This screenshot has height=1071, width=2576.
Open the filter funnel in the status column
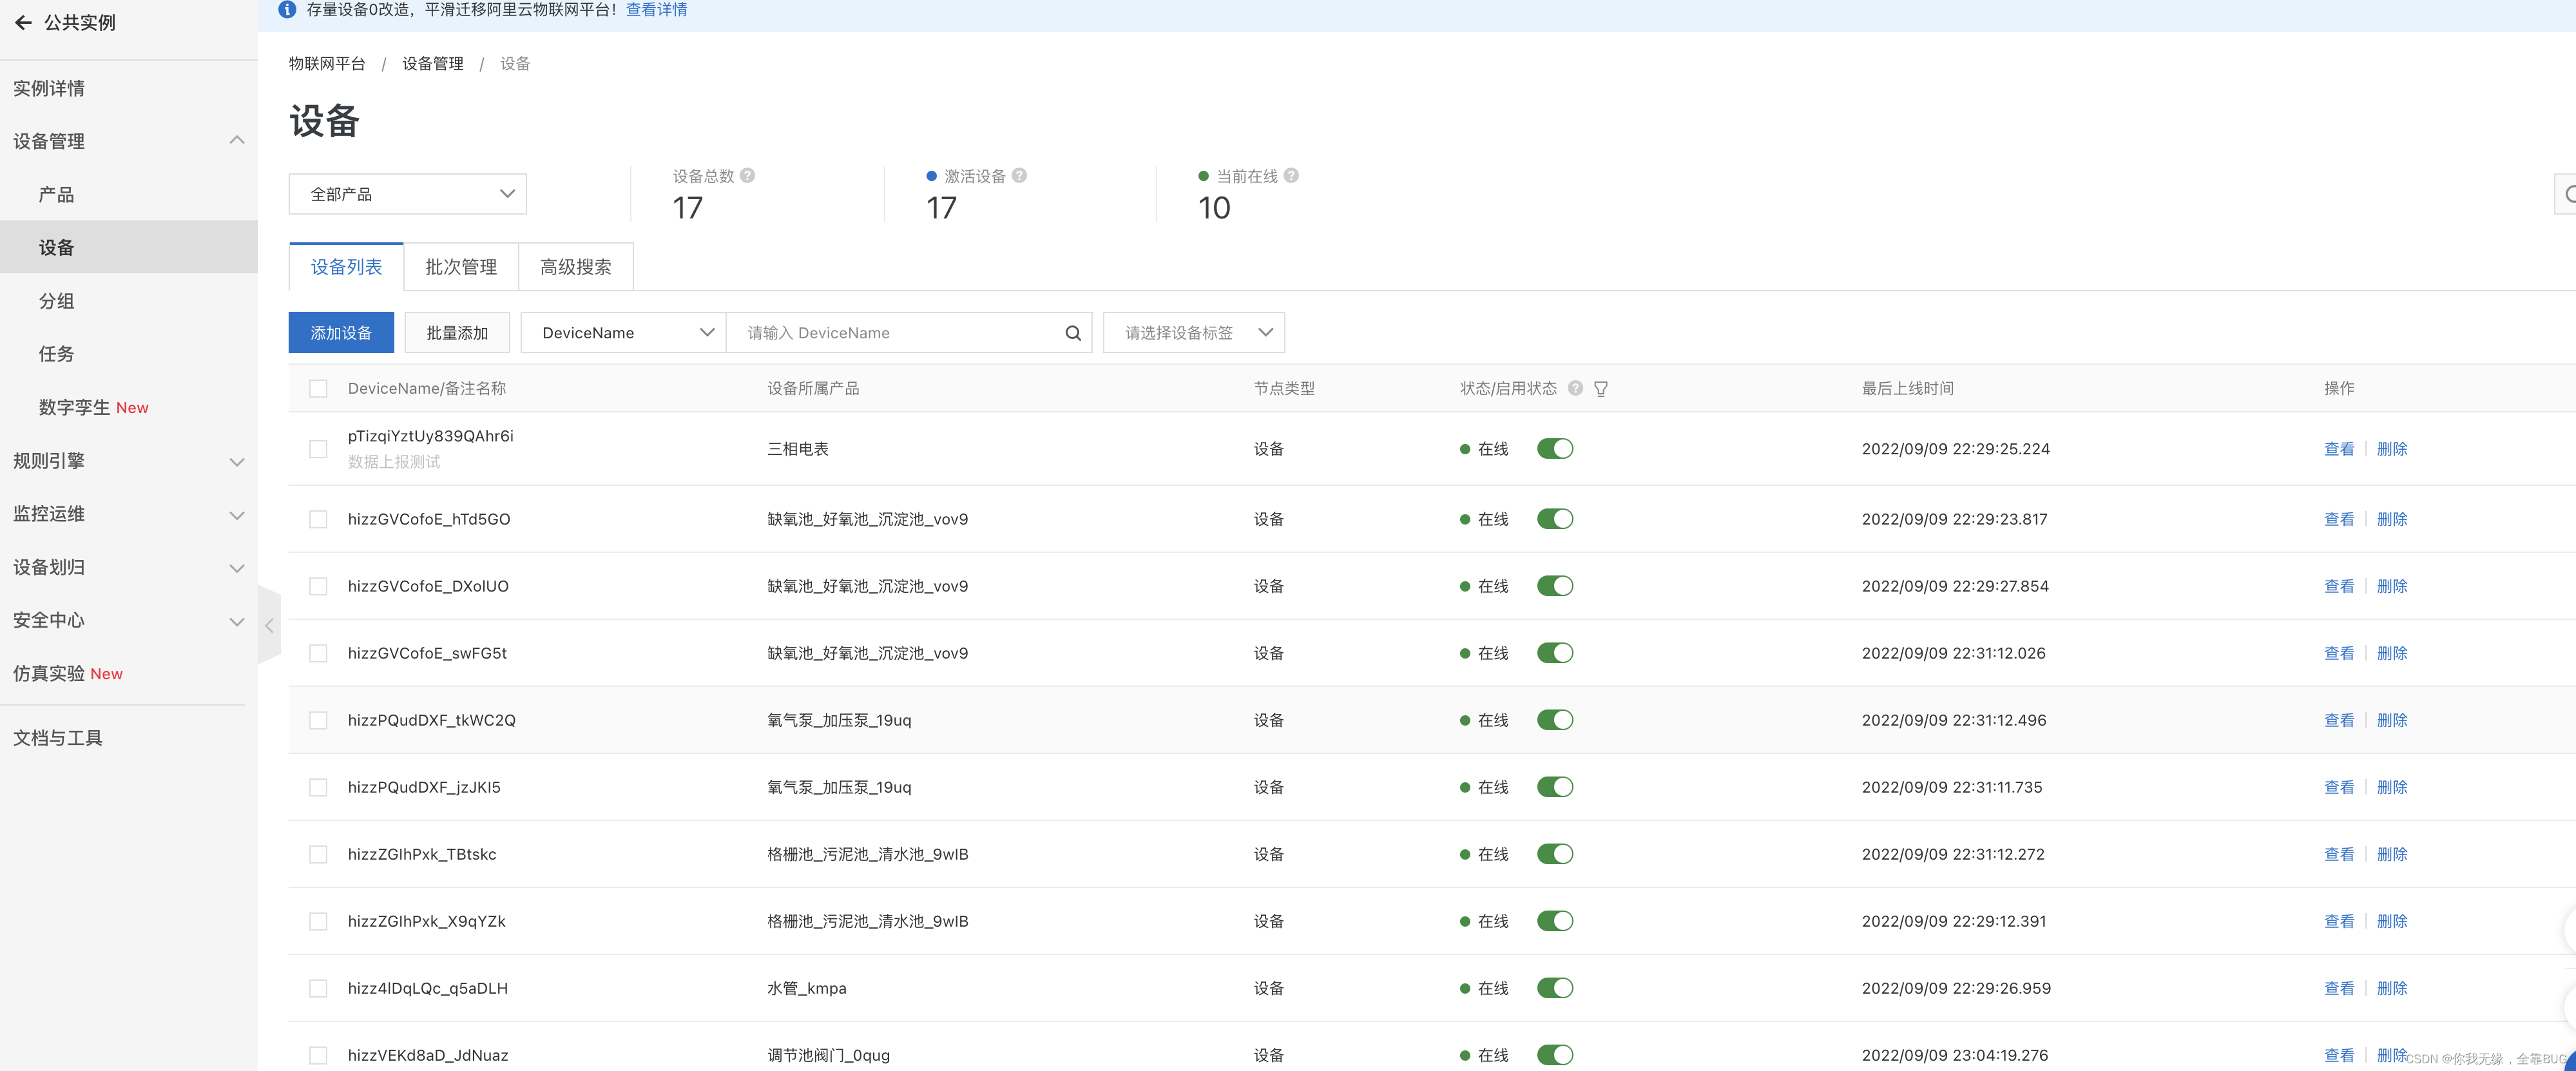1601,389
